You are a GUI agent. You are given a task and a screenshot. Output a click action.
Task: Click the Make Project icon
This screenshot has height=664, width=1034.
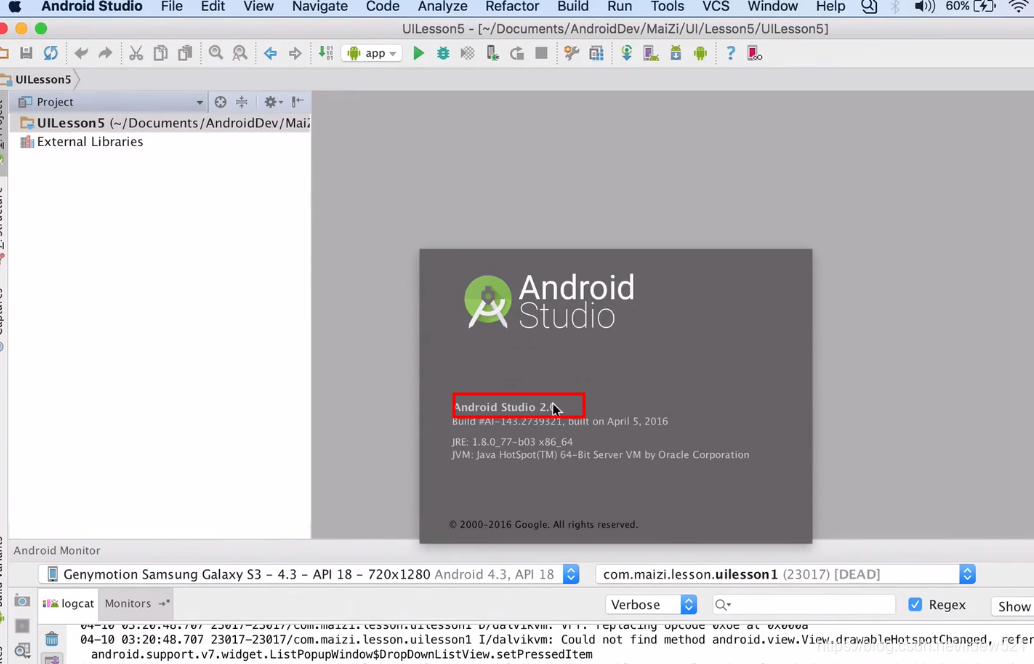pos(326,53)
